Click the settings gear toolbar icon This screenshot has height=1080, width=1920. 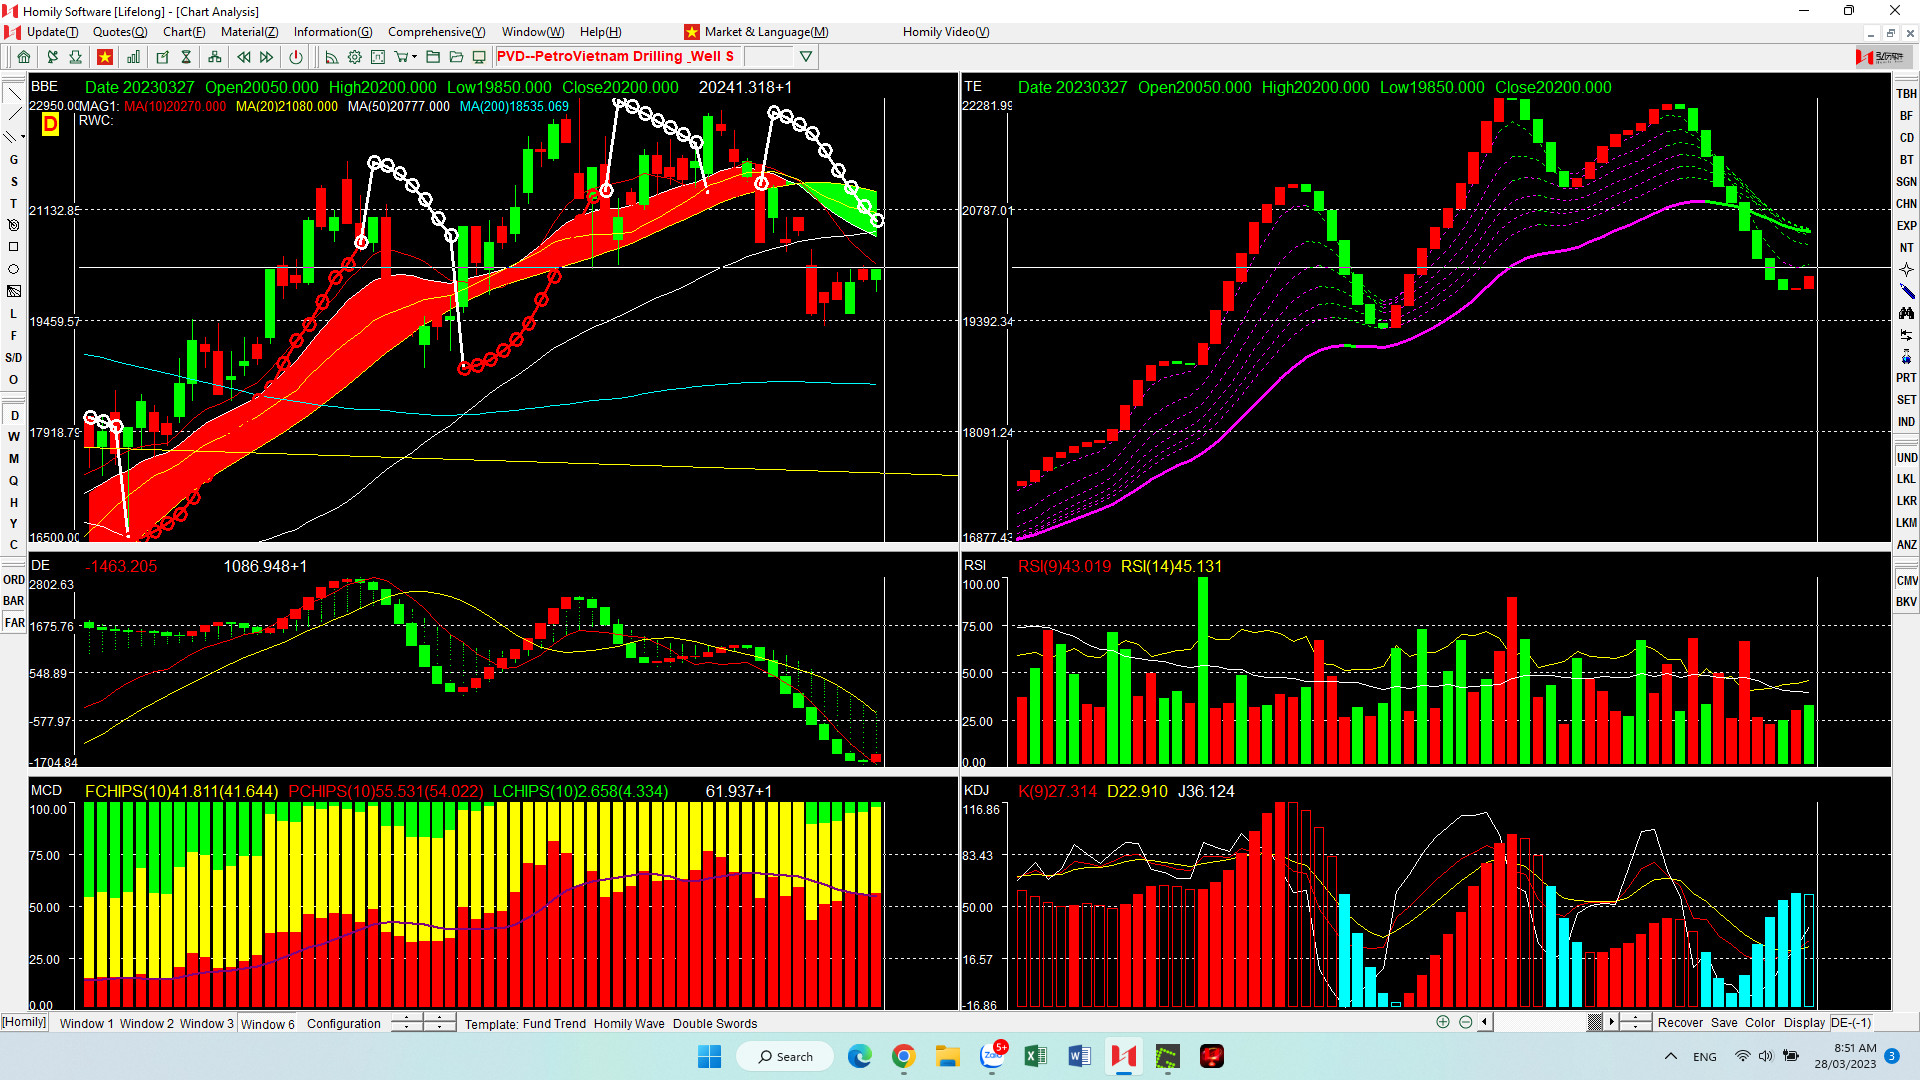pyautogui.click(x=354, y=57)
